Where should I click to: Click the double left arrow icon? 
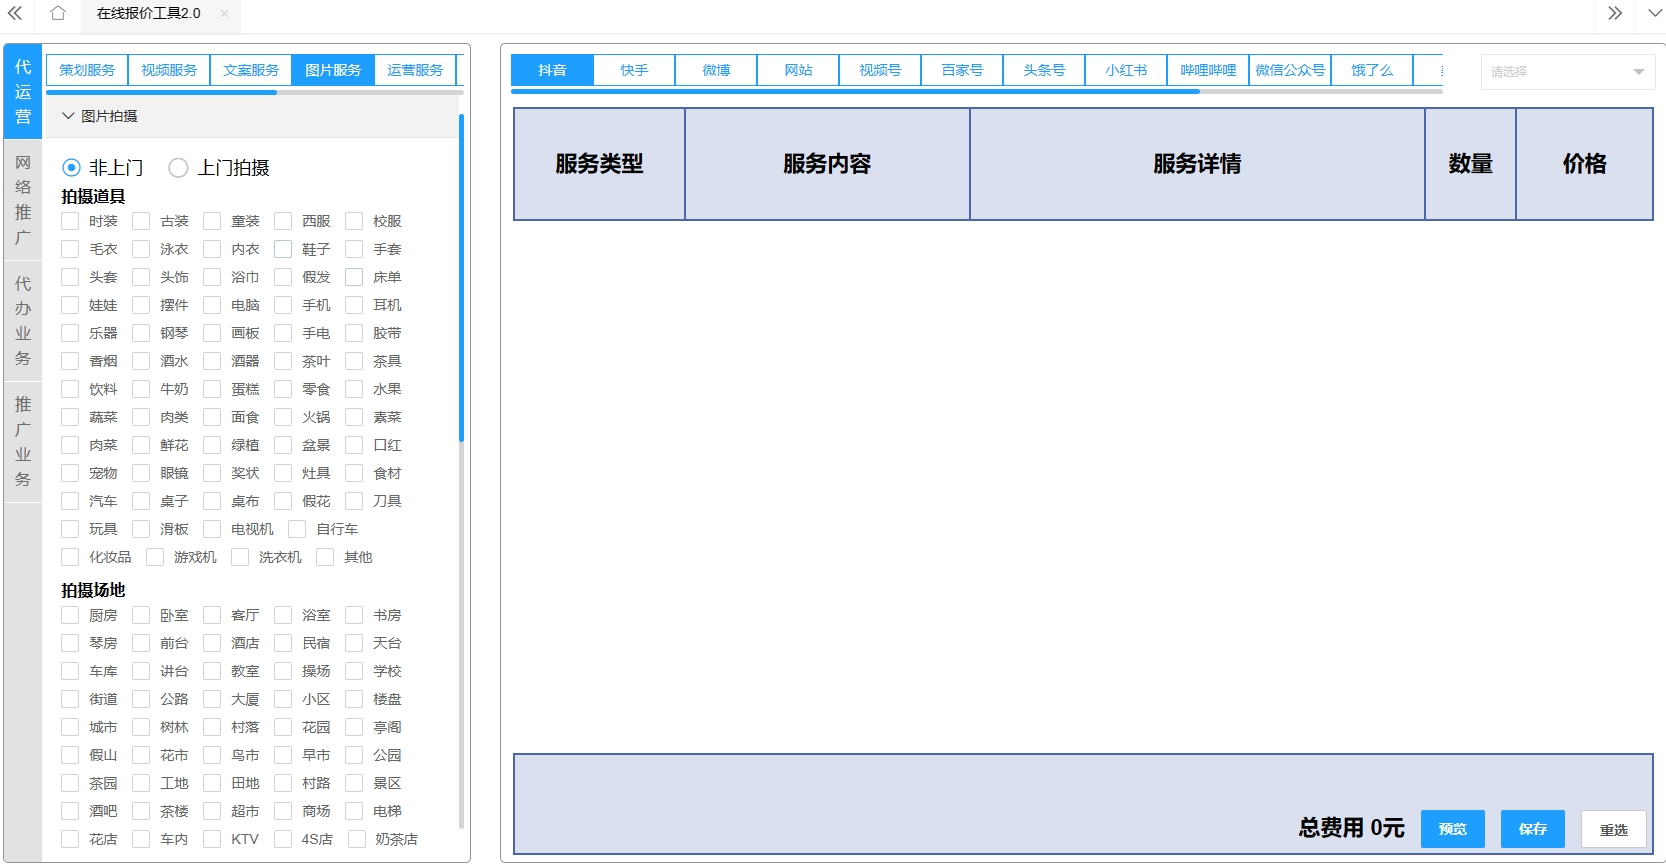tap(15, 13)
